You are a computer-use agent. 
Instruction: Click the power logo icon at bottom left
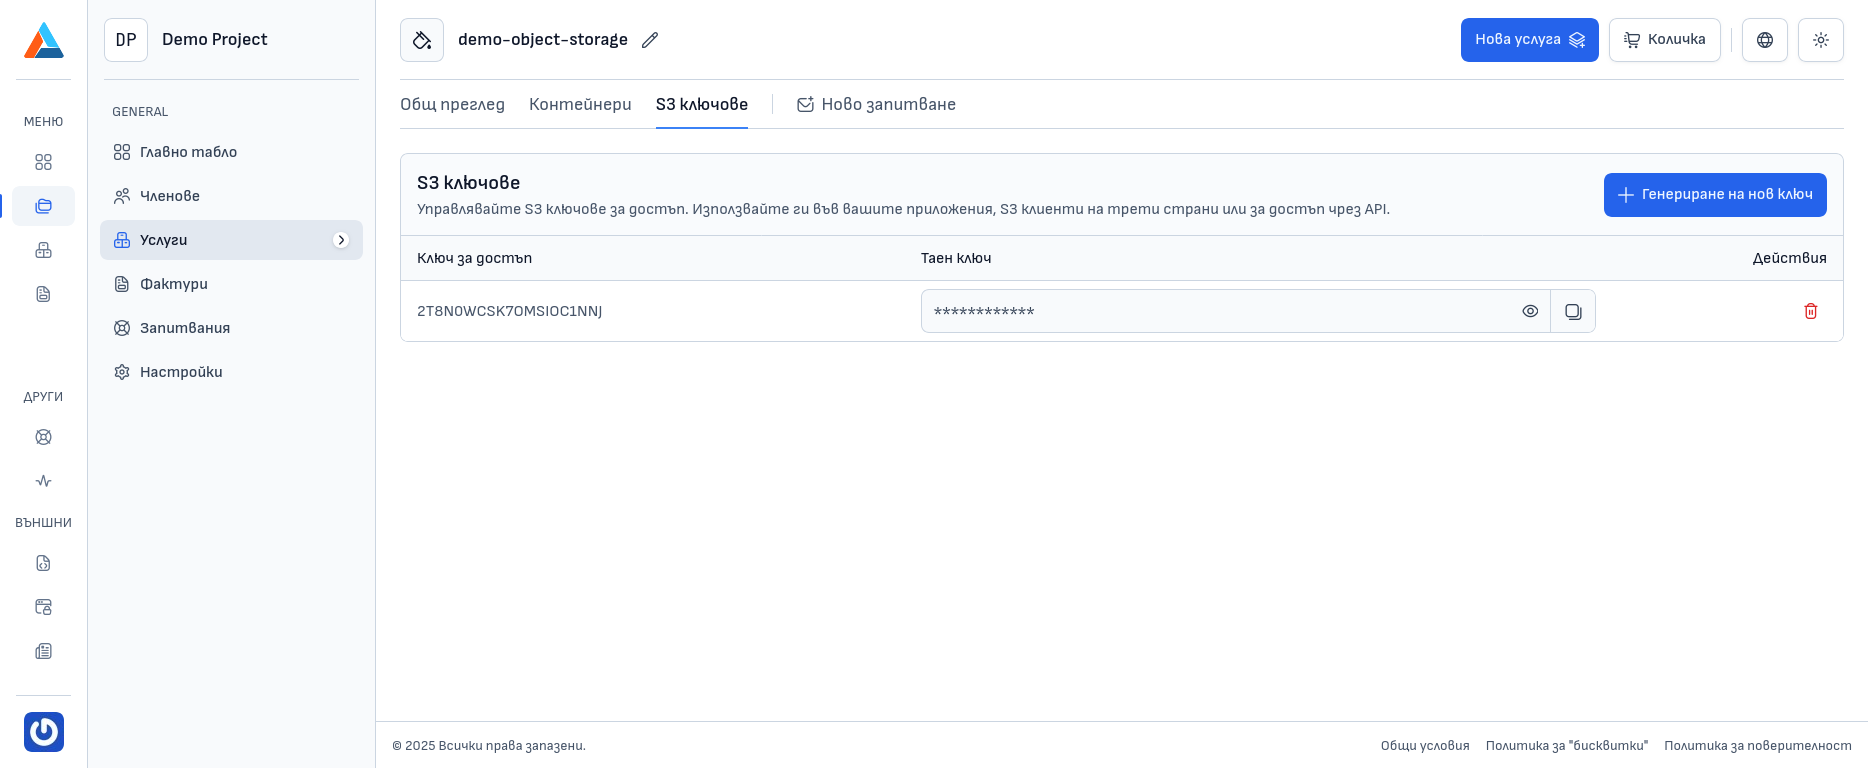click(x=44, y=732)
